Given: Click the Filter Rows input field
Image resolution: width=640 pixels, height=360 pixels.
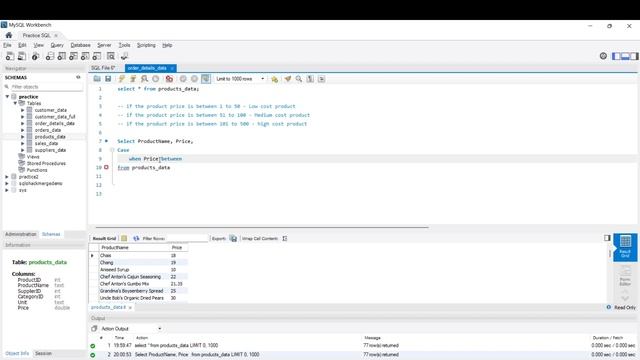Looking at the screenshot, I should pos(187,238).
